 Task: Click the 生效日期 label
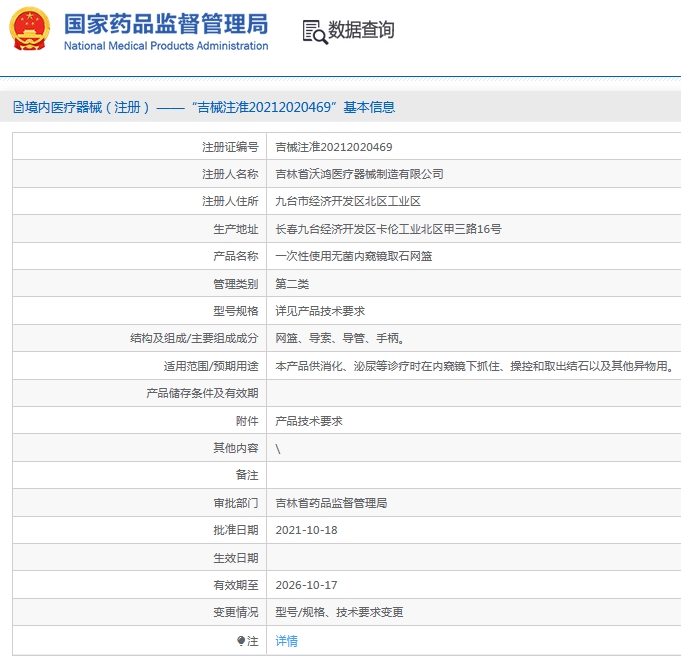click(236, 558)
